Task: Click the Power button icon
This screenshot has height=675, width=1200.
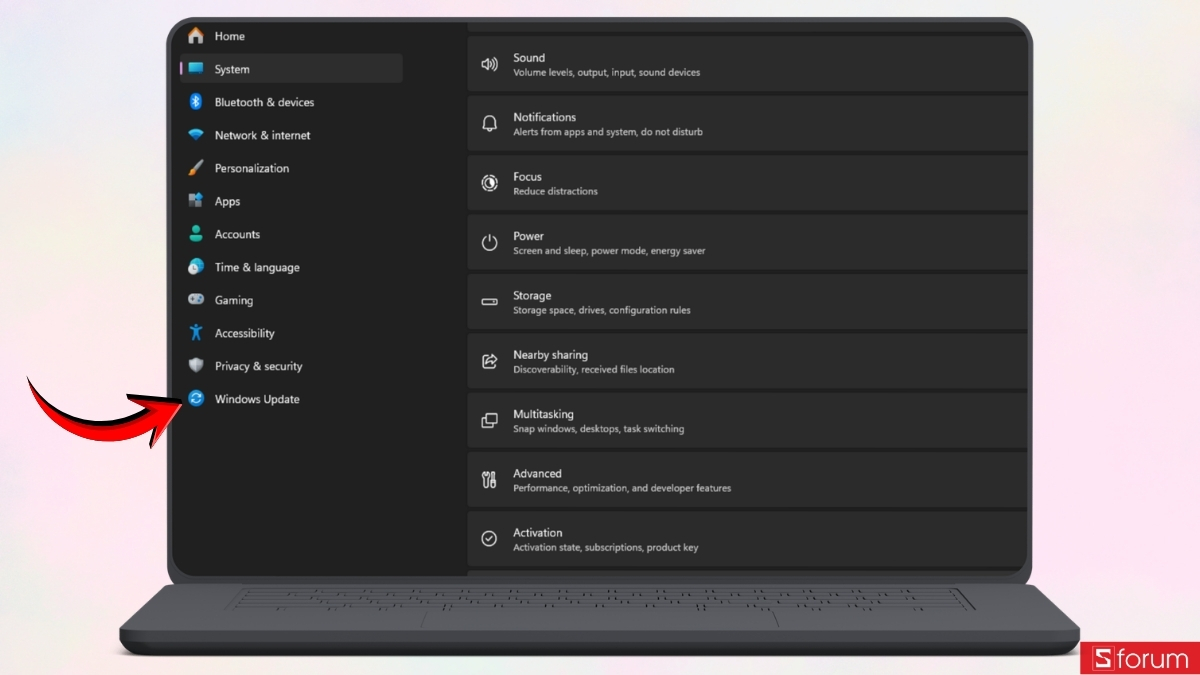Action: pos(489,243)
